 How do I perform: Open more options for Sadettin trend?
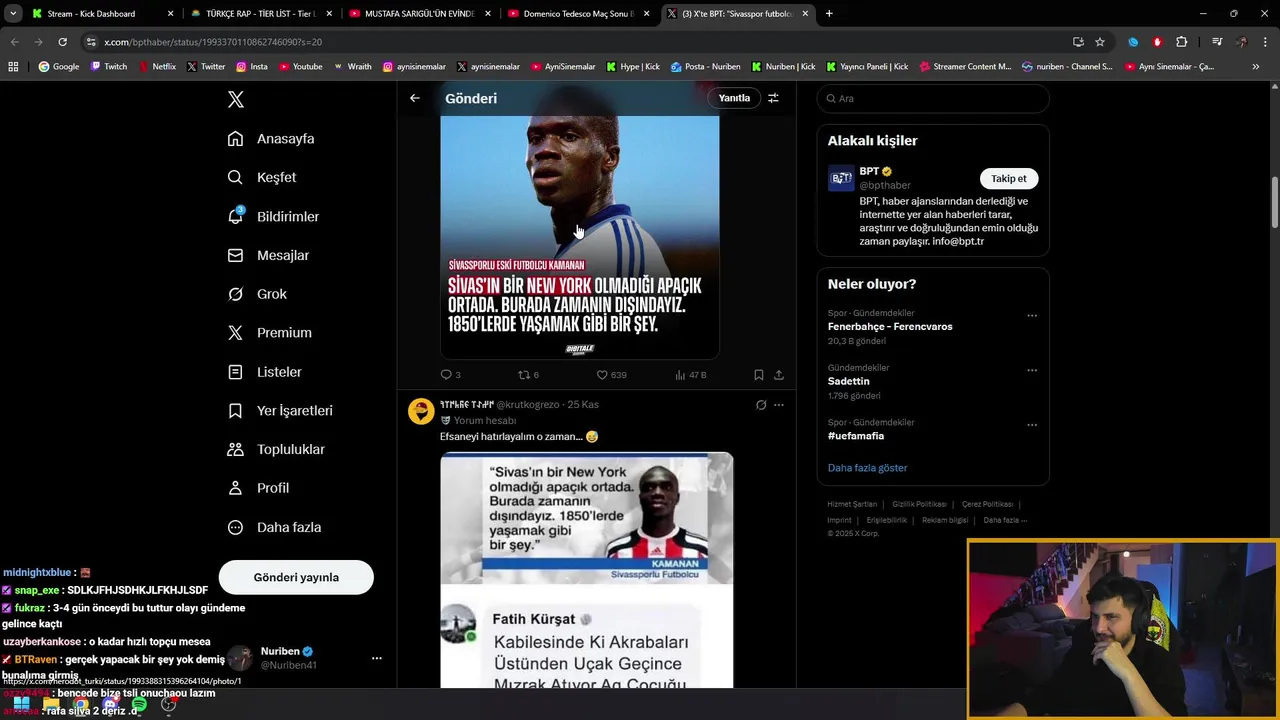(x=1032, y=370)
